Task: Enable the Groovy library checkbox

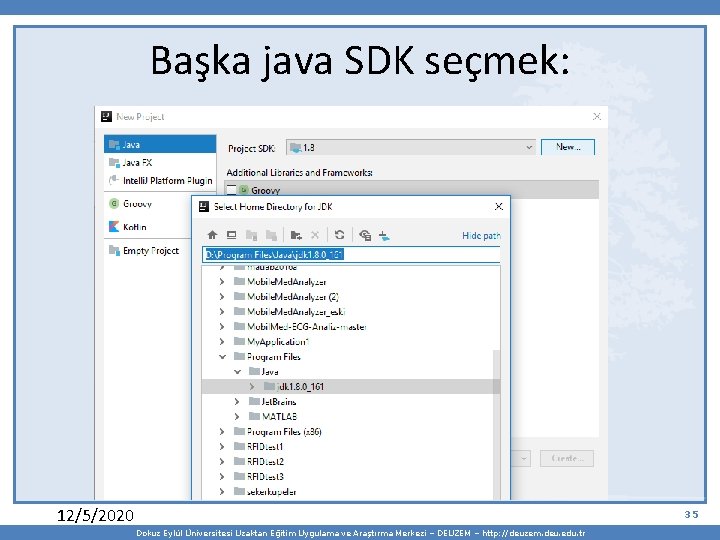Action: [x=231, y=190]
